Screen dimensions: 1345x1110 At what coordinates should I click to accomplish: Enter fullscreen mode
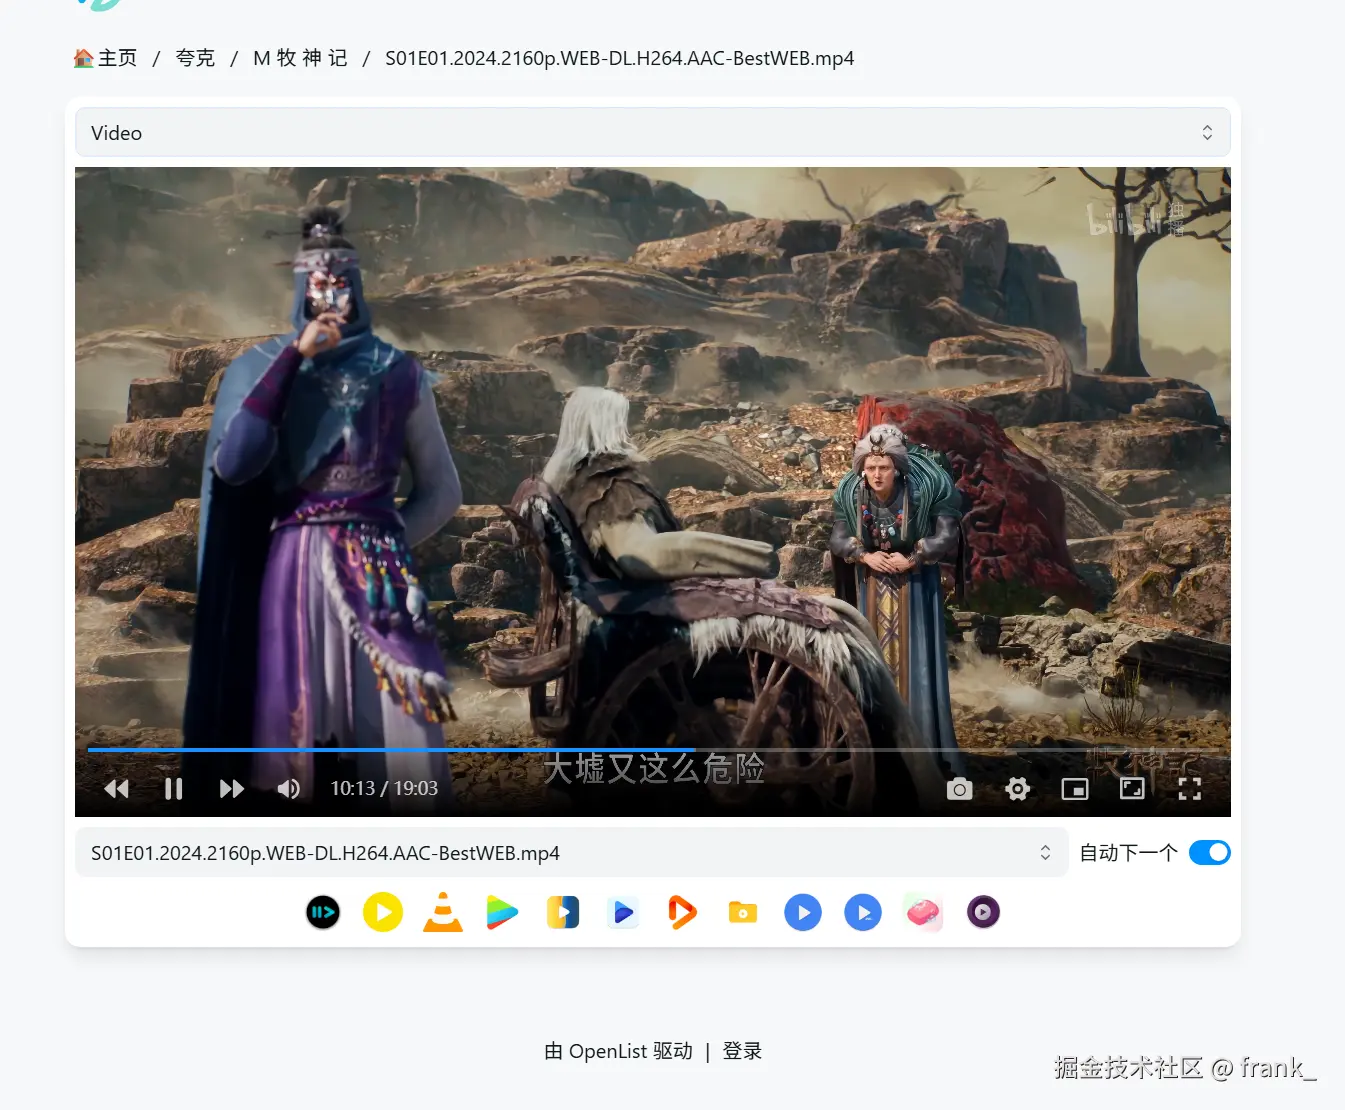1190,789
